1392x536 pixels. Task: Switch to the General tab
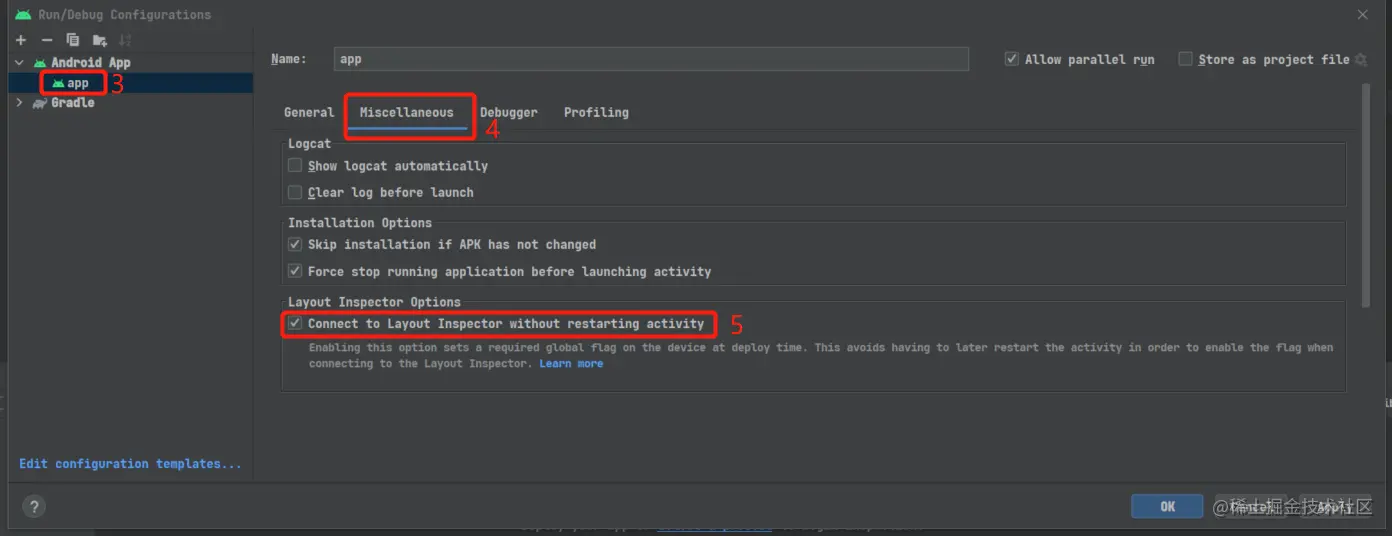point(309,113)
